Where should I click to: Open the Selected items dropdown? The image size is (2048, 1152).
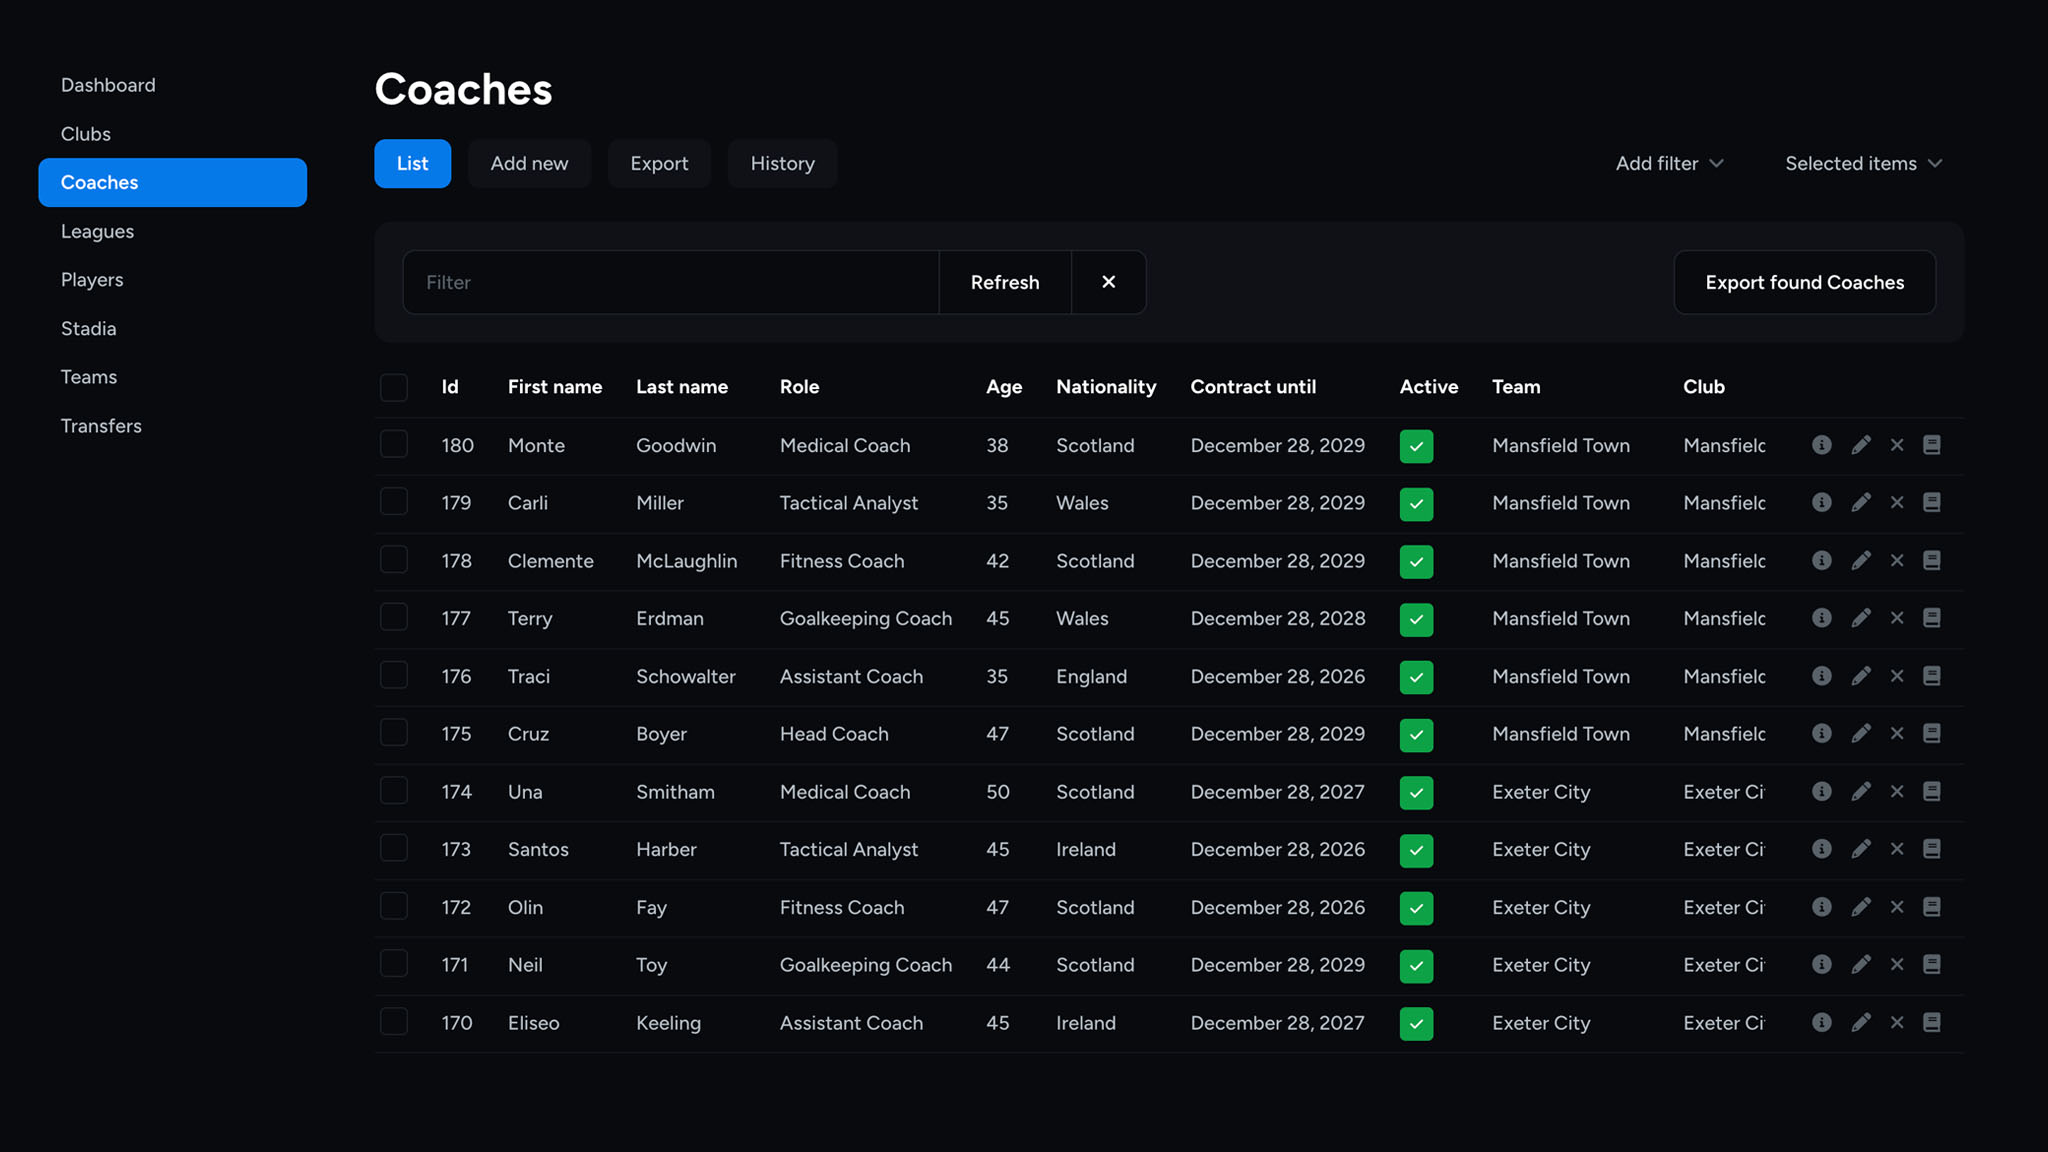click(1863, 163)
